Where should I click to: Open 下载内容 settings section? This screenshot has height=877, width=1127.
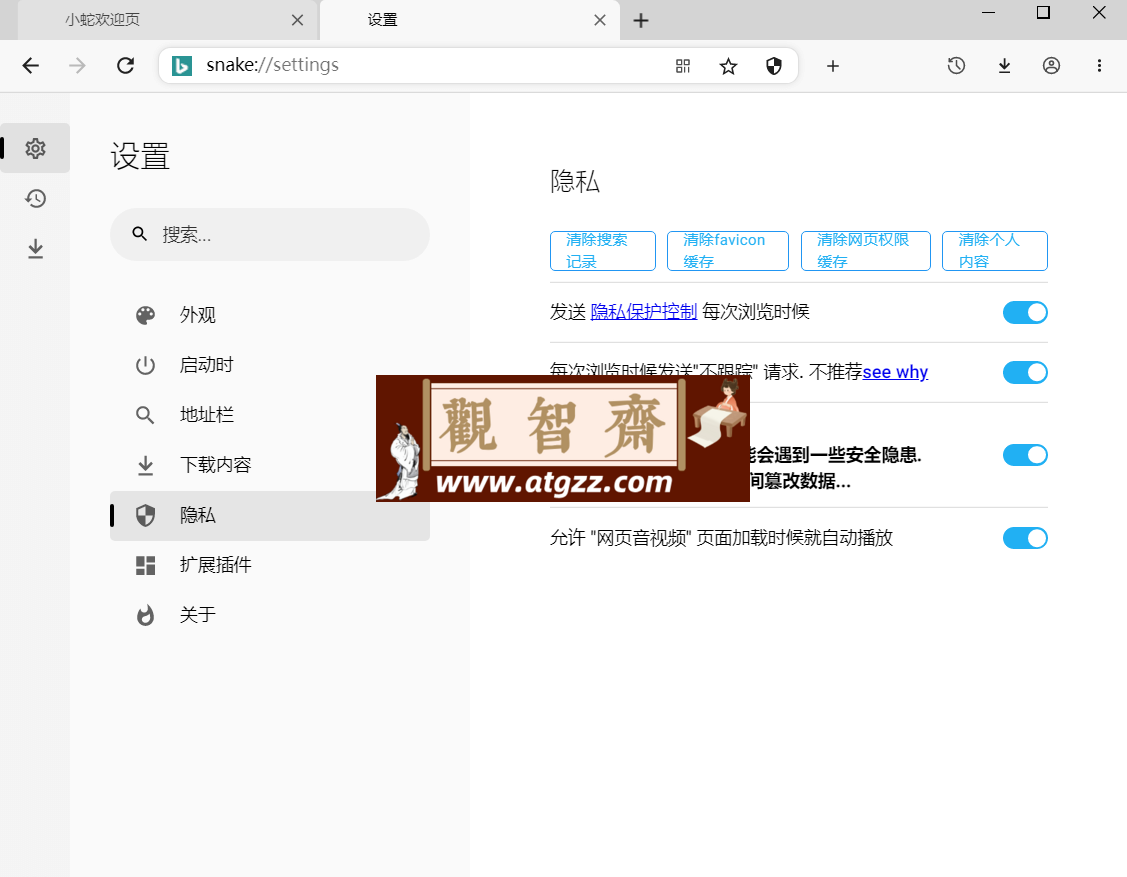point(270,465)
